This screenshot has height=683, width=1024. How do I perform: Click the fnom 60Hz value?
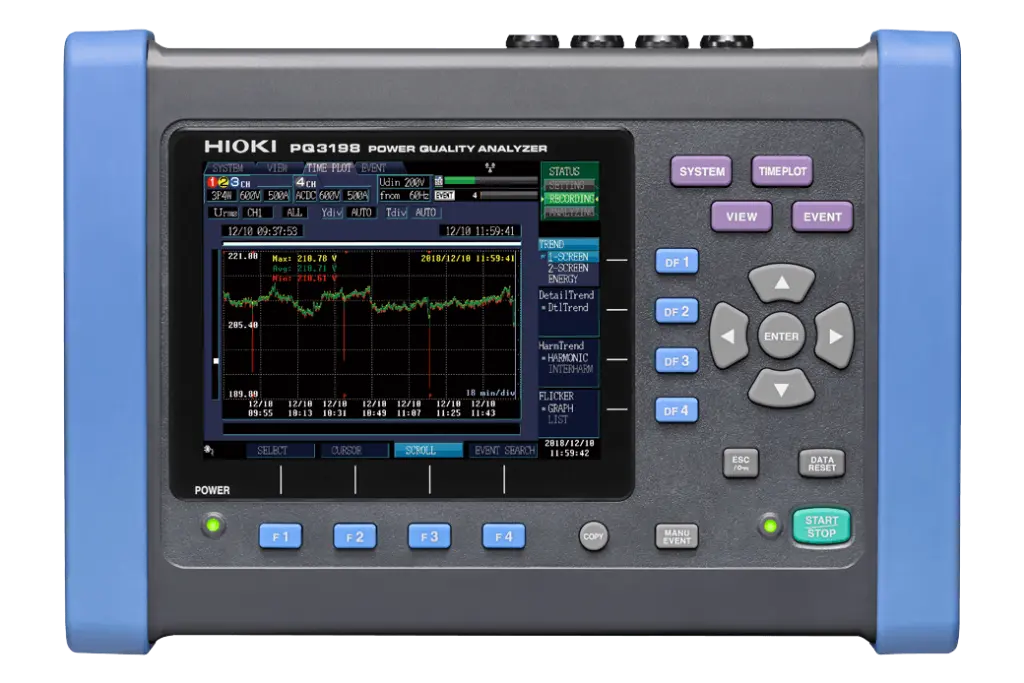click(404, 195)
